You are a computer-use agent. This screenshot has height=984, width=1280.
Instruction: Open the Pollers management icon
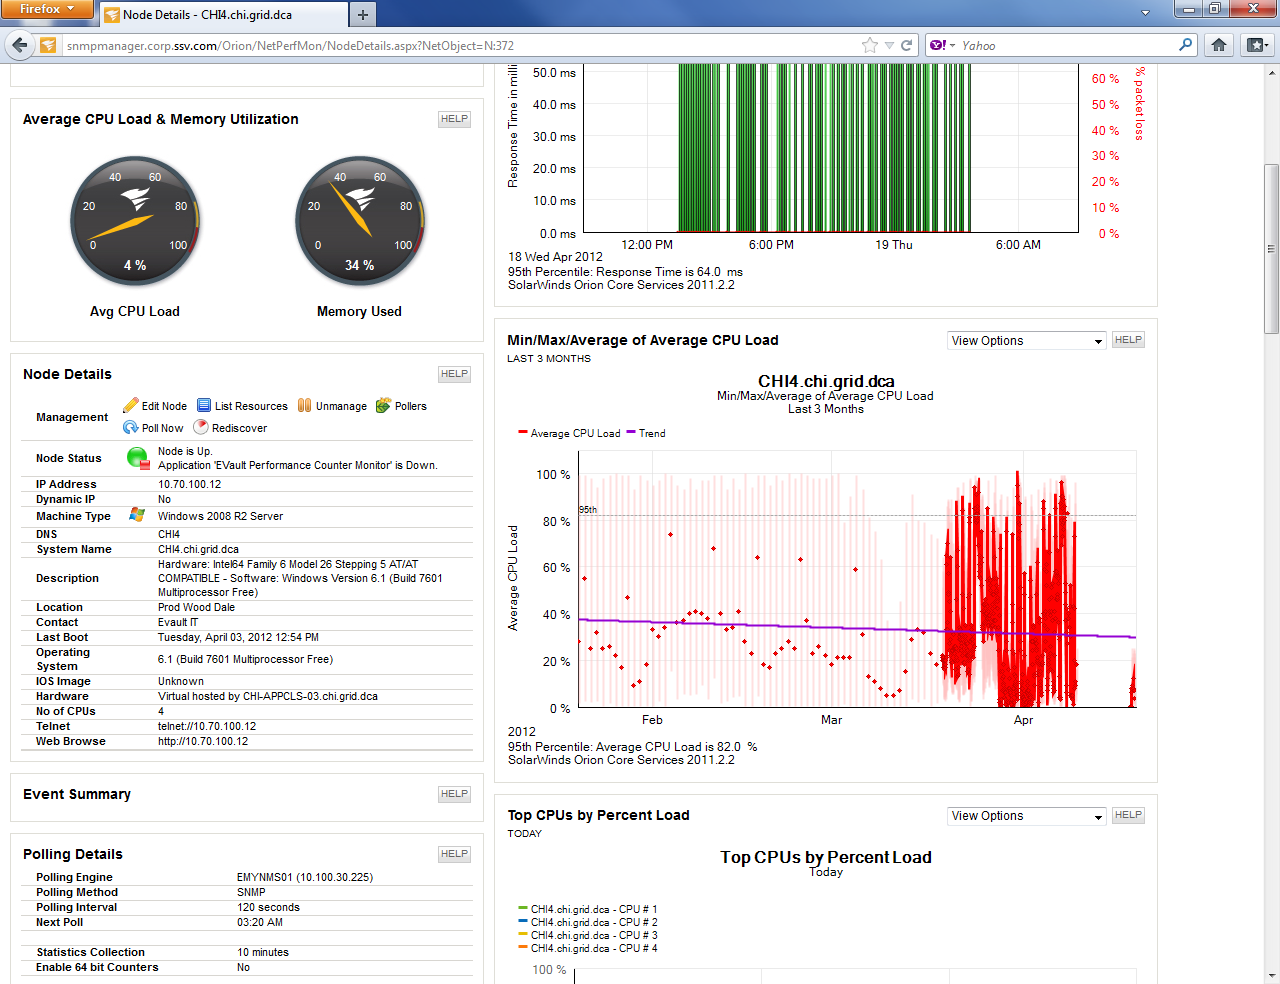[383, 405]
